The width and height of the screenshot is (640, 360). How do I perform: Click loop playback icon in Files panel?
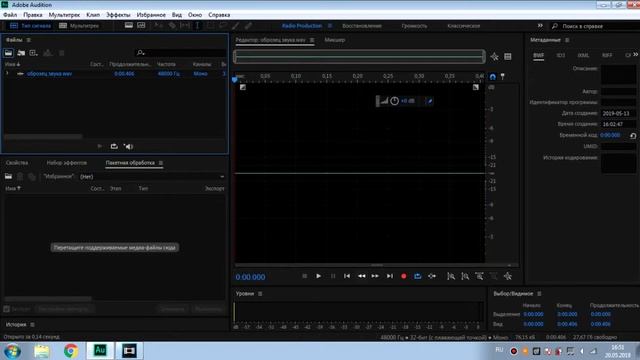pyautogui.click(x=114, y=146)
